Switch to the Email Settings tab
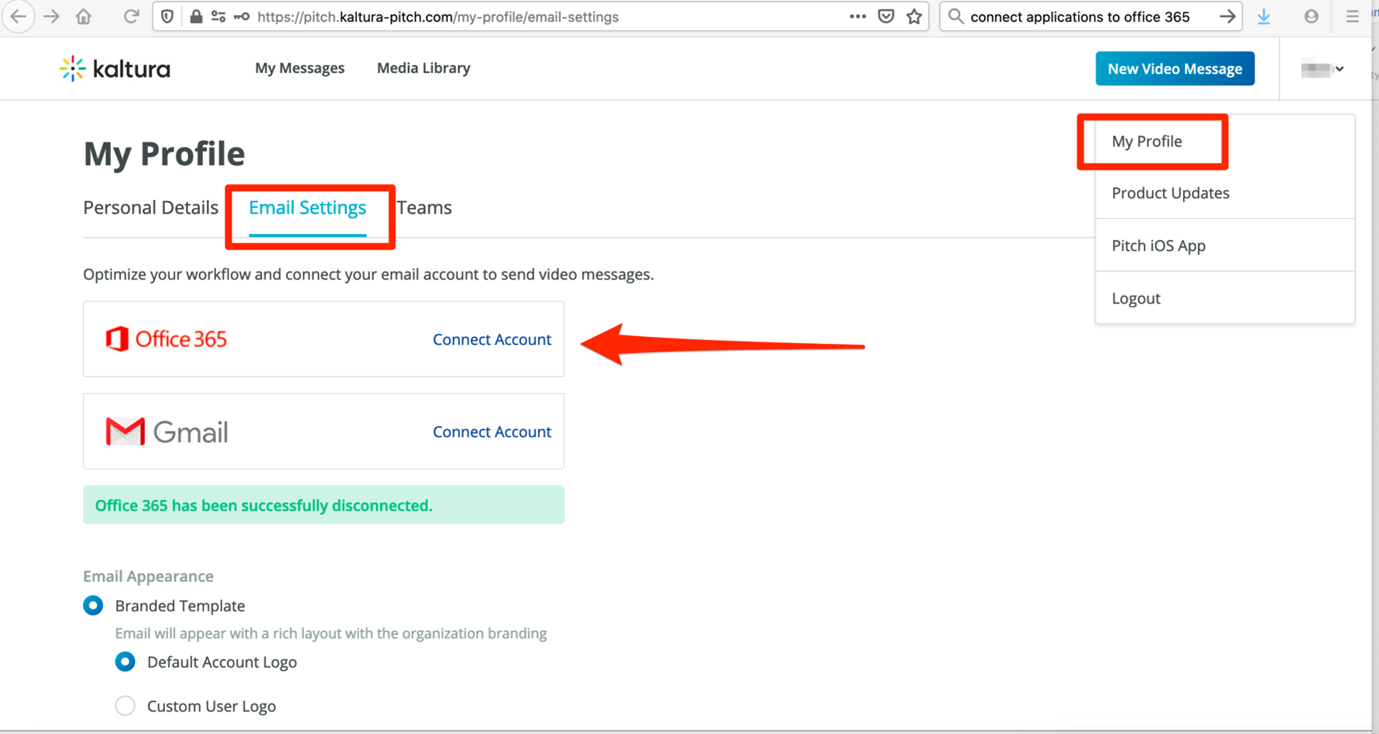The image size is (1379, 734). click(x=308, y=207)
